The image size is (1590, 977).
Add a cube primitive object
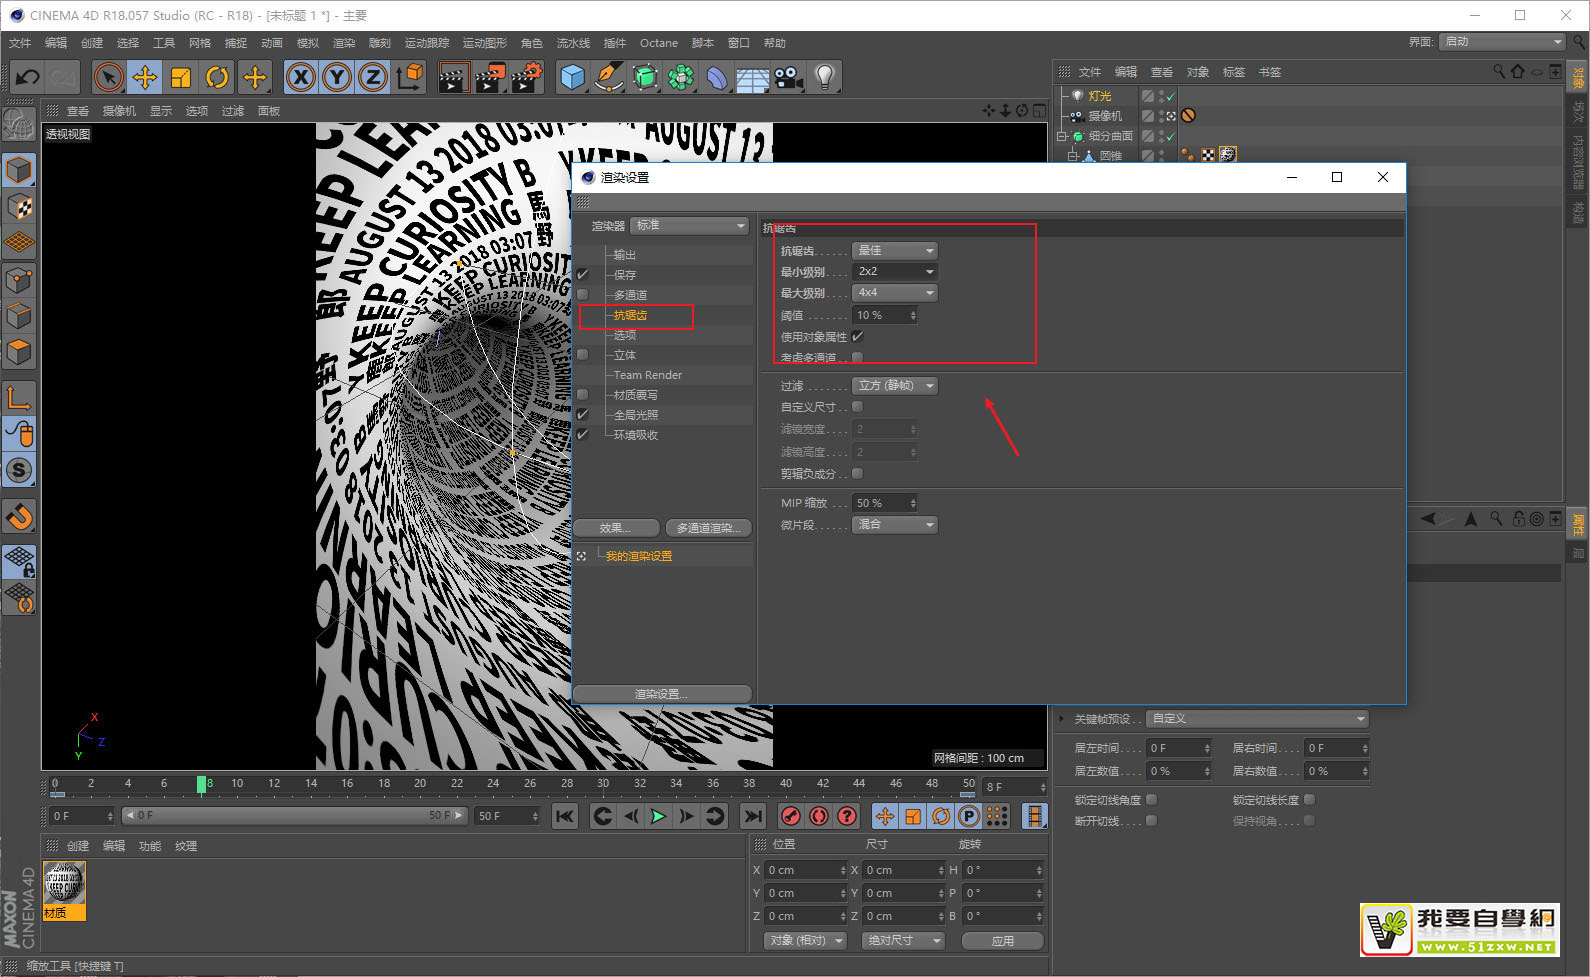(573, 77)
